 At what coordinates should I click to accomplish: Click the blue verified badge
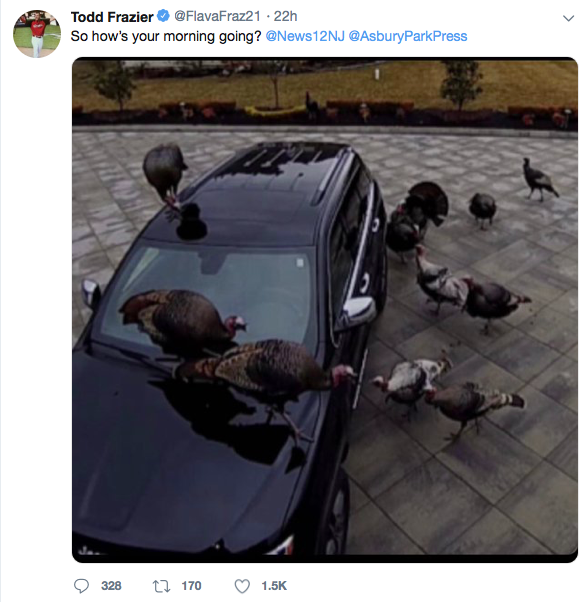coord(163,16)
